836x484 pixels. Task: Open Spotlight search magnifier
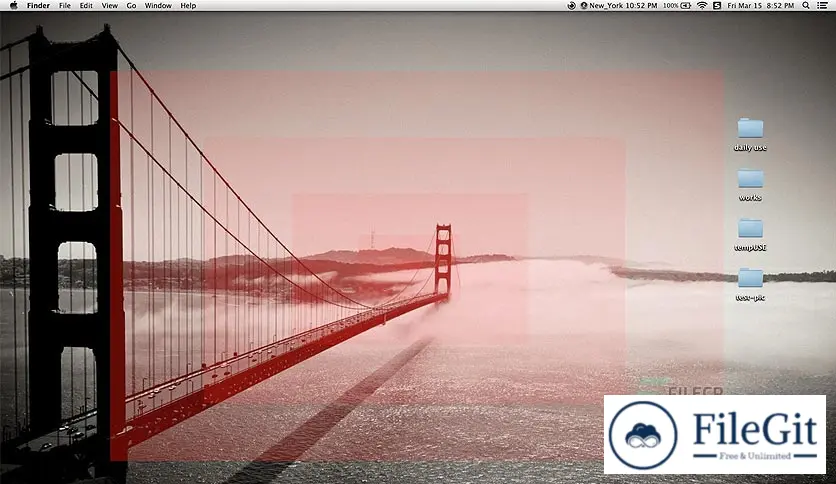click(x=806, y=5)
